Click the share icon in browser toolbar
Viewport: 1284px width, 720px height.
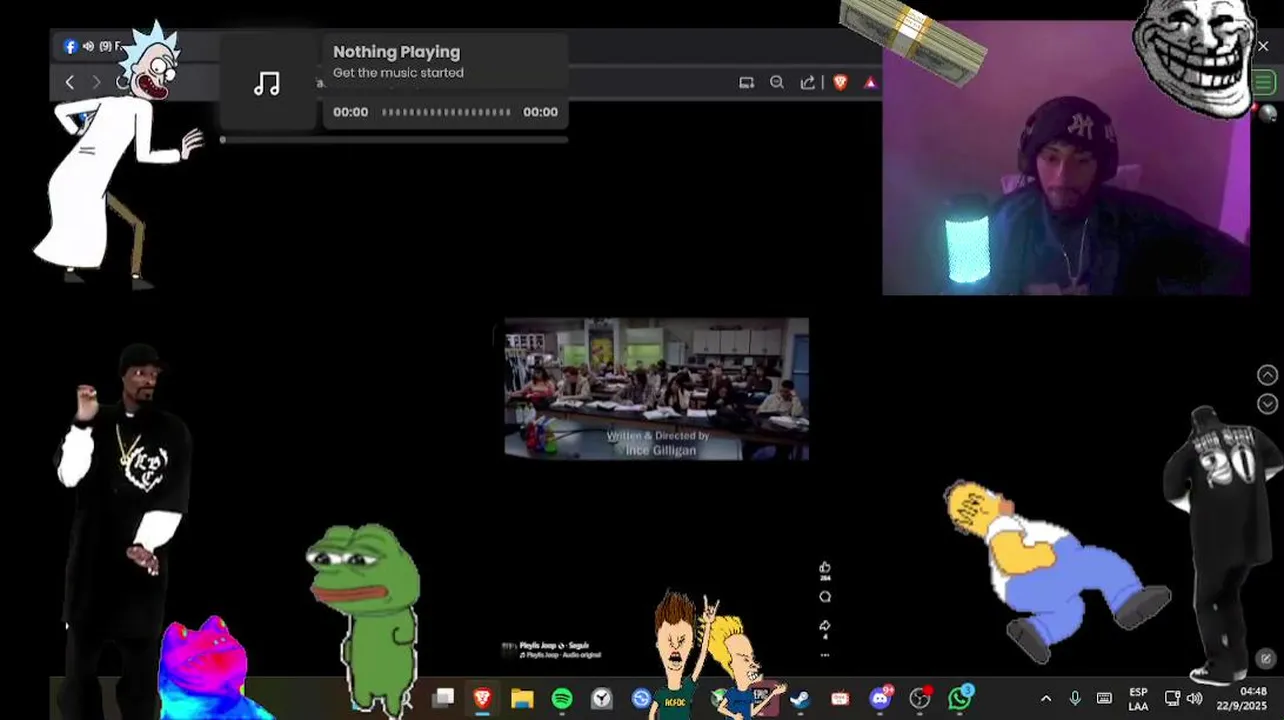coord(808,83)
